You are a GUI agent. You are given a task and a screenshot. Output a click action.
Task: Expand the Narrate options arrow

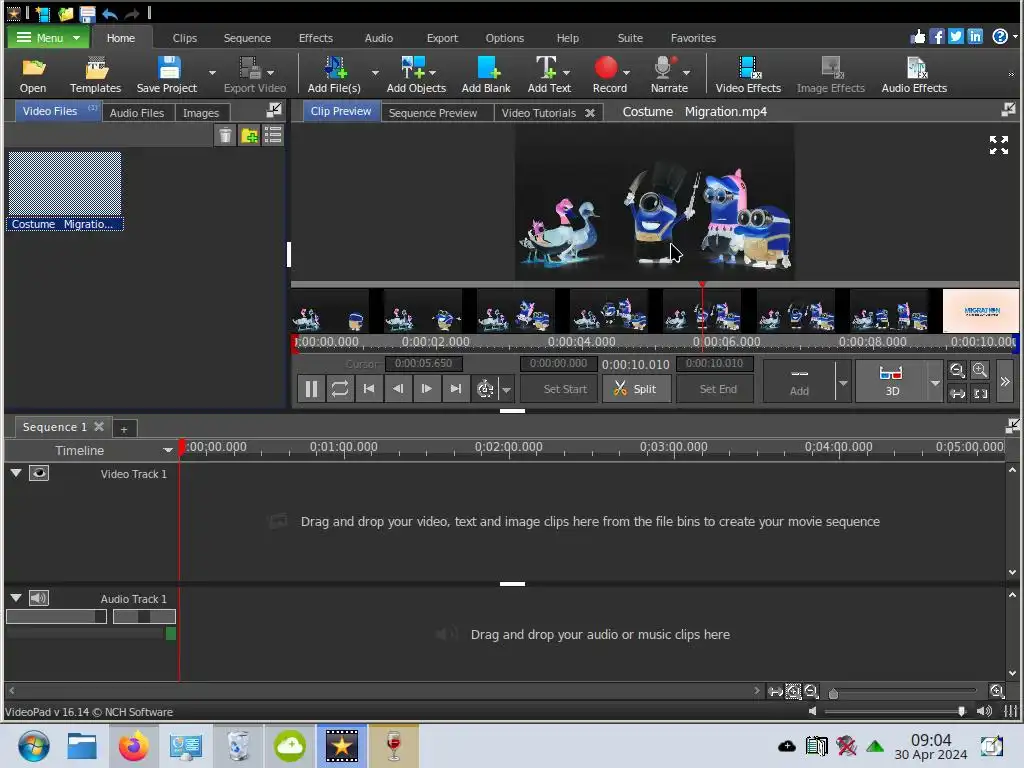[686, 72]
